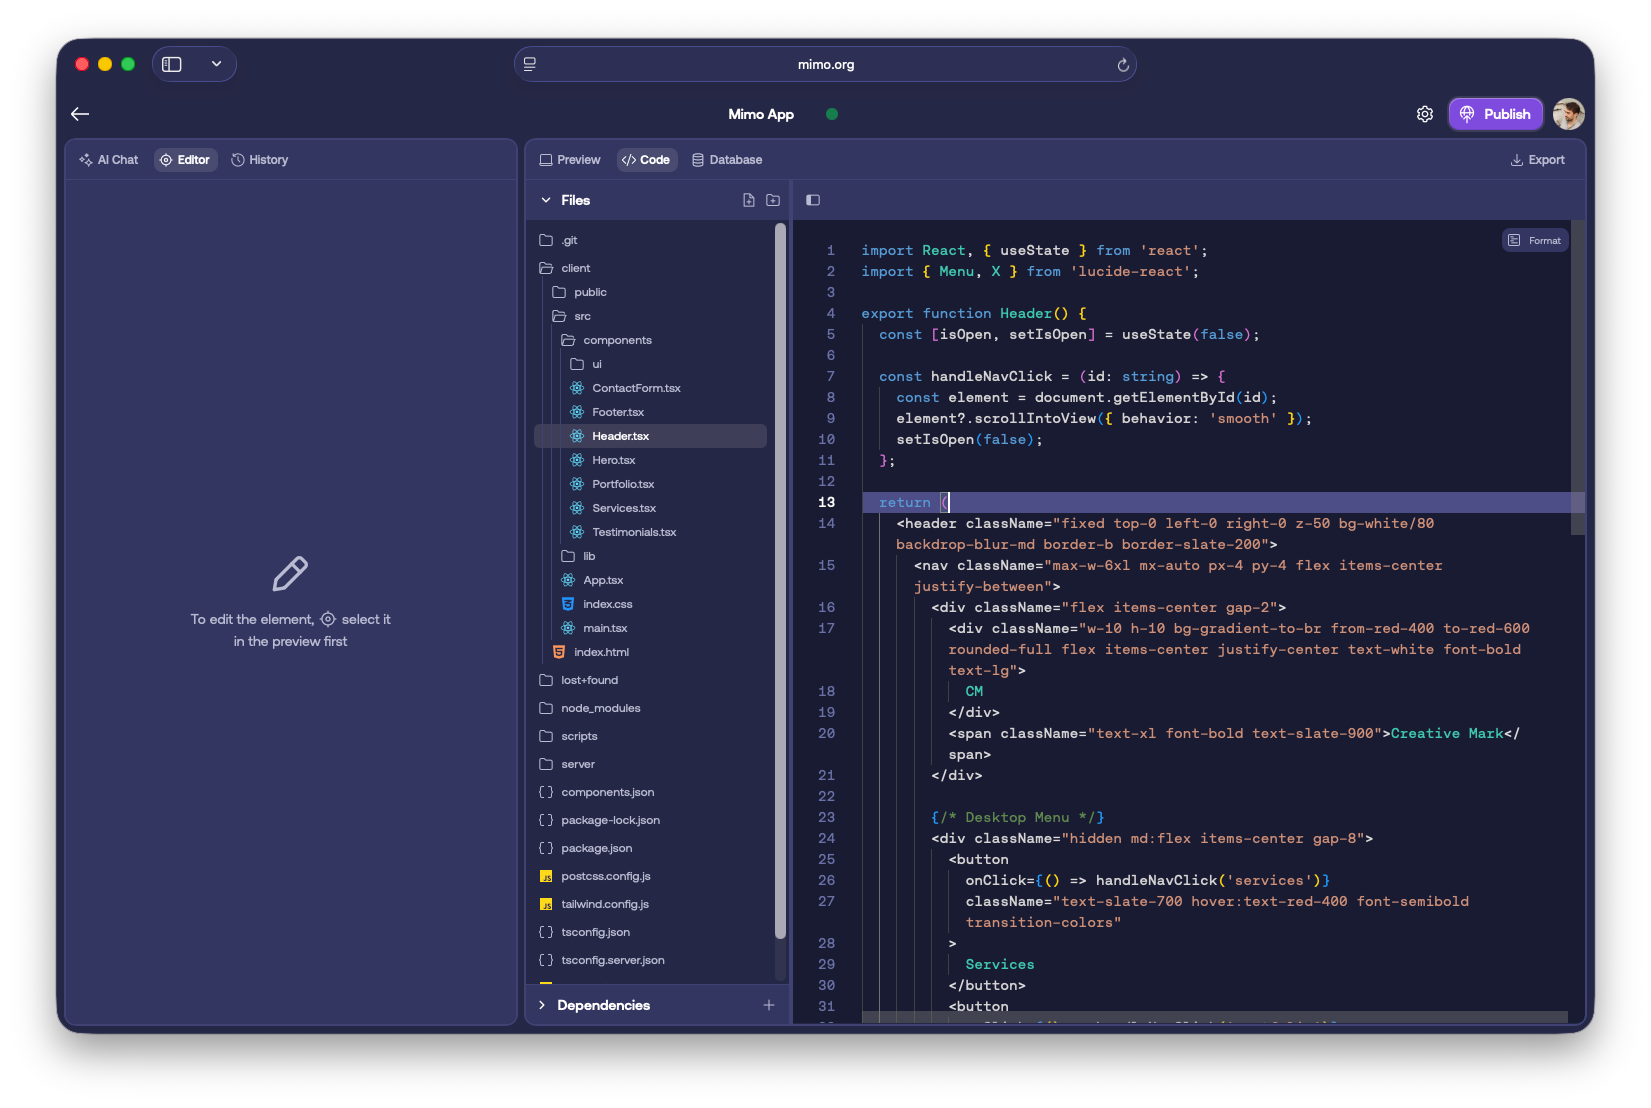Image resolution: width=1651 pixels, height=1108 pixels.
Task: Collapse the Files section chevron
Action: point(546,200)
